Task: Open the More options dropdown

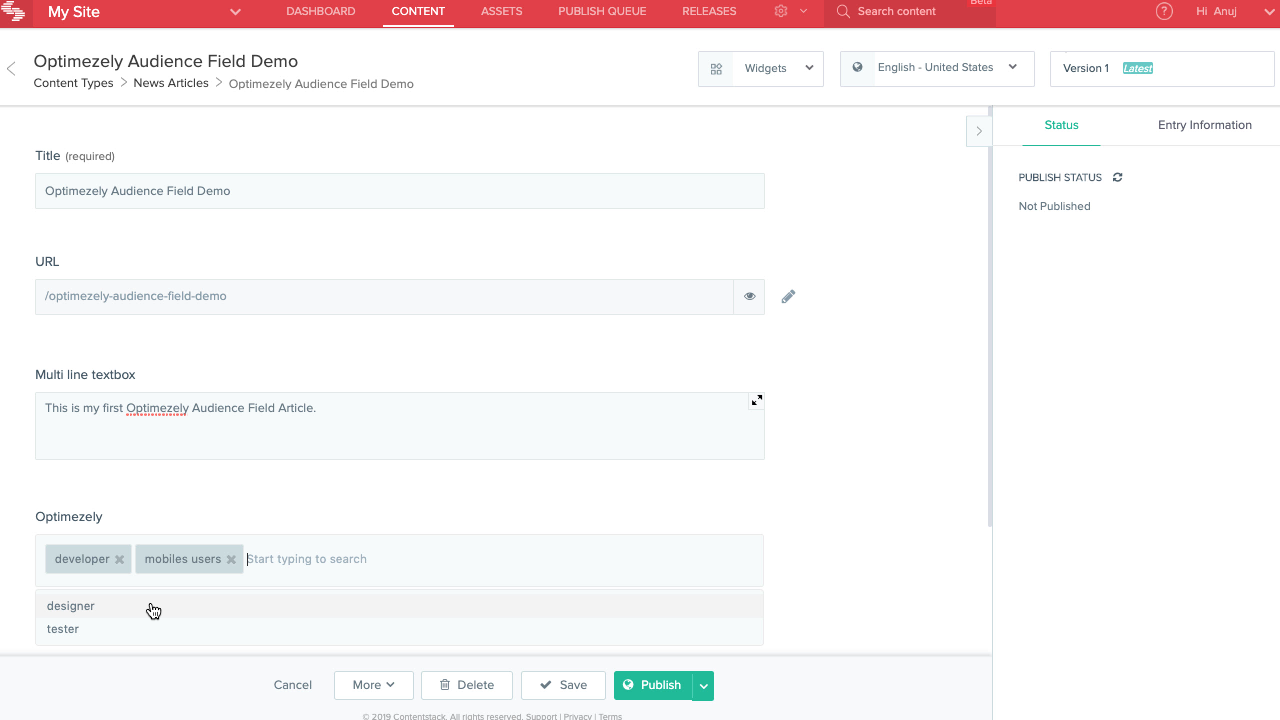Action: [x=374, y=685]
